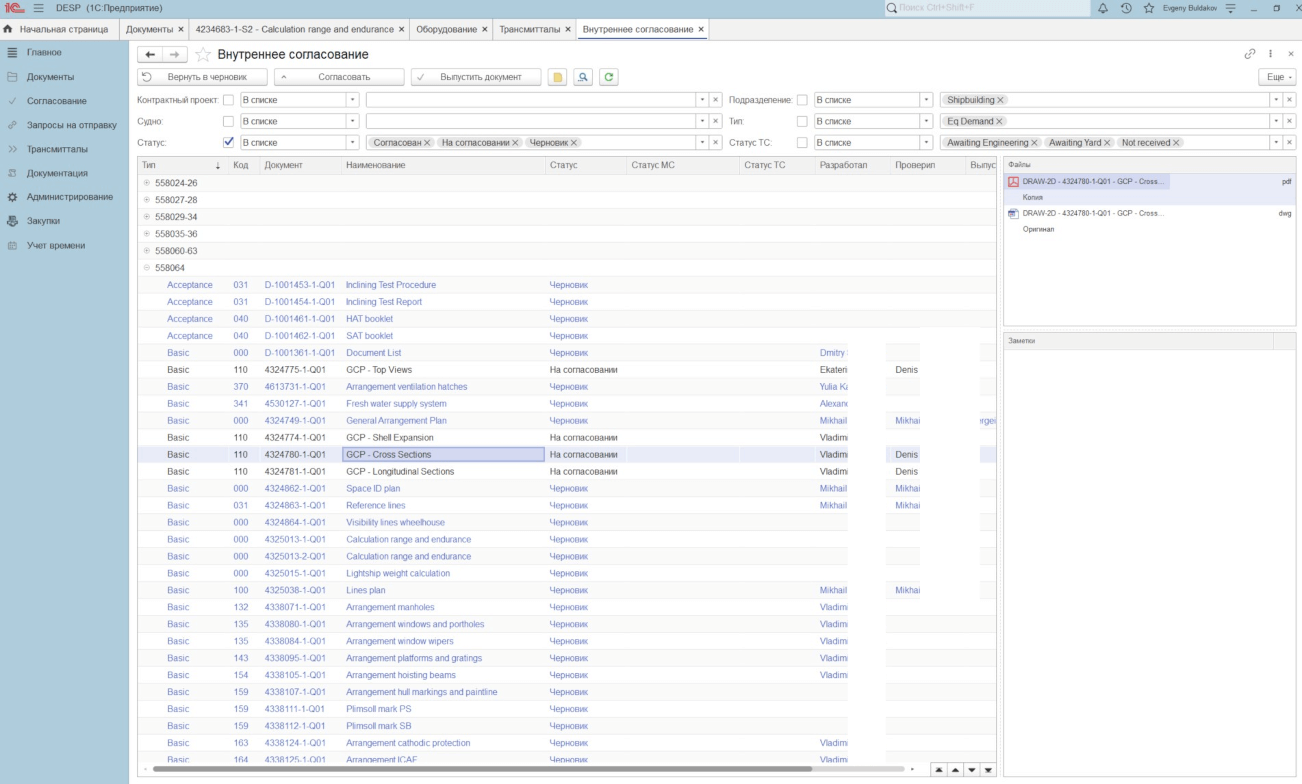
Task: Click the Выпустить документ button
Action: (475, 77)
